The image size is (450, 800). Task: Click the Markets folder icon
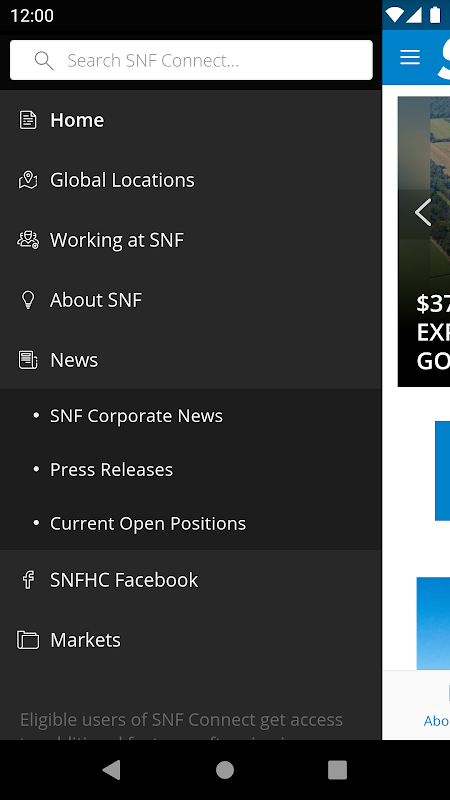tap(28, 640)
